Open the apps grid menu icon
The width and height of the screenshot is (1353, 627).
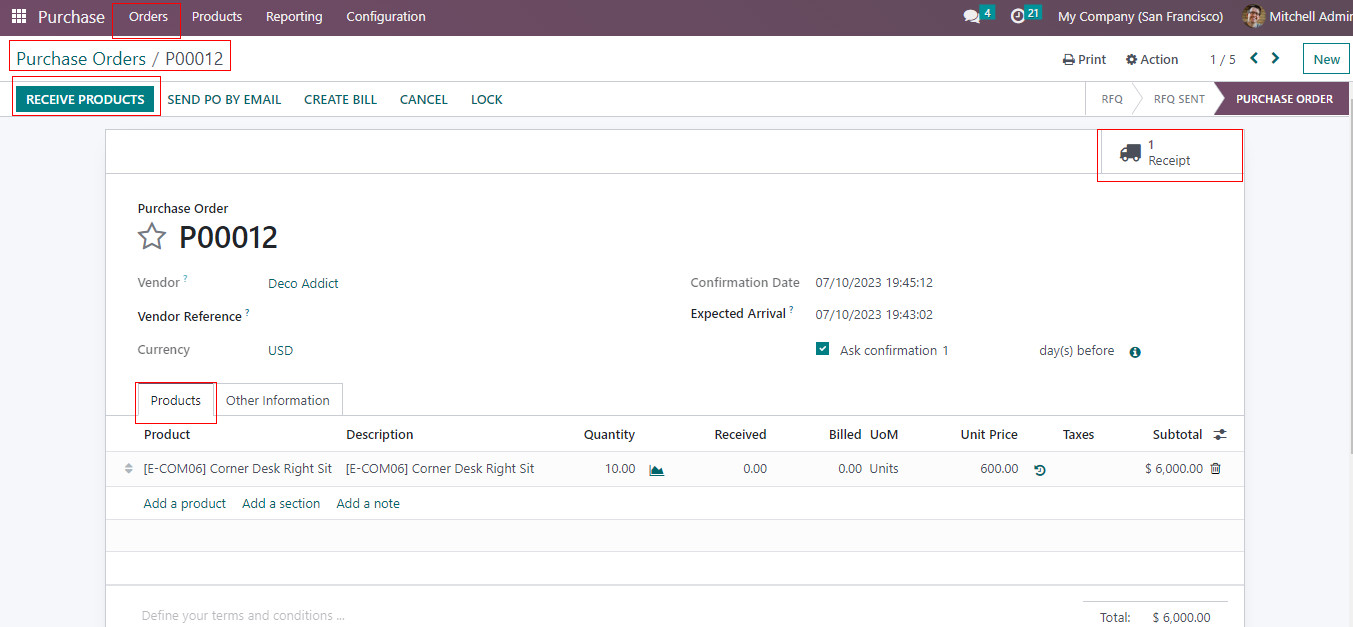pos(19,17)
